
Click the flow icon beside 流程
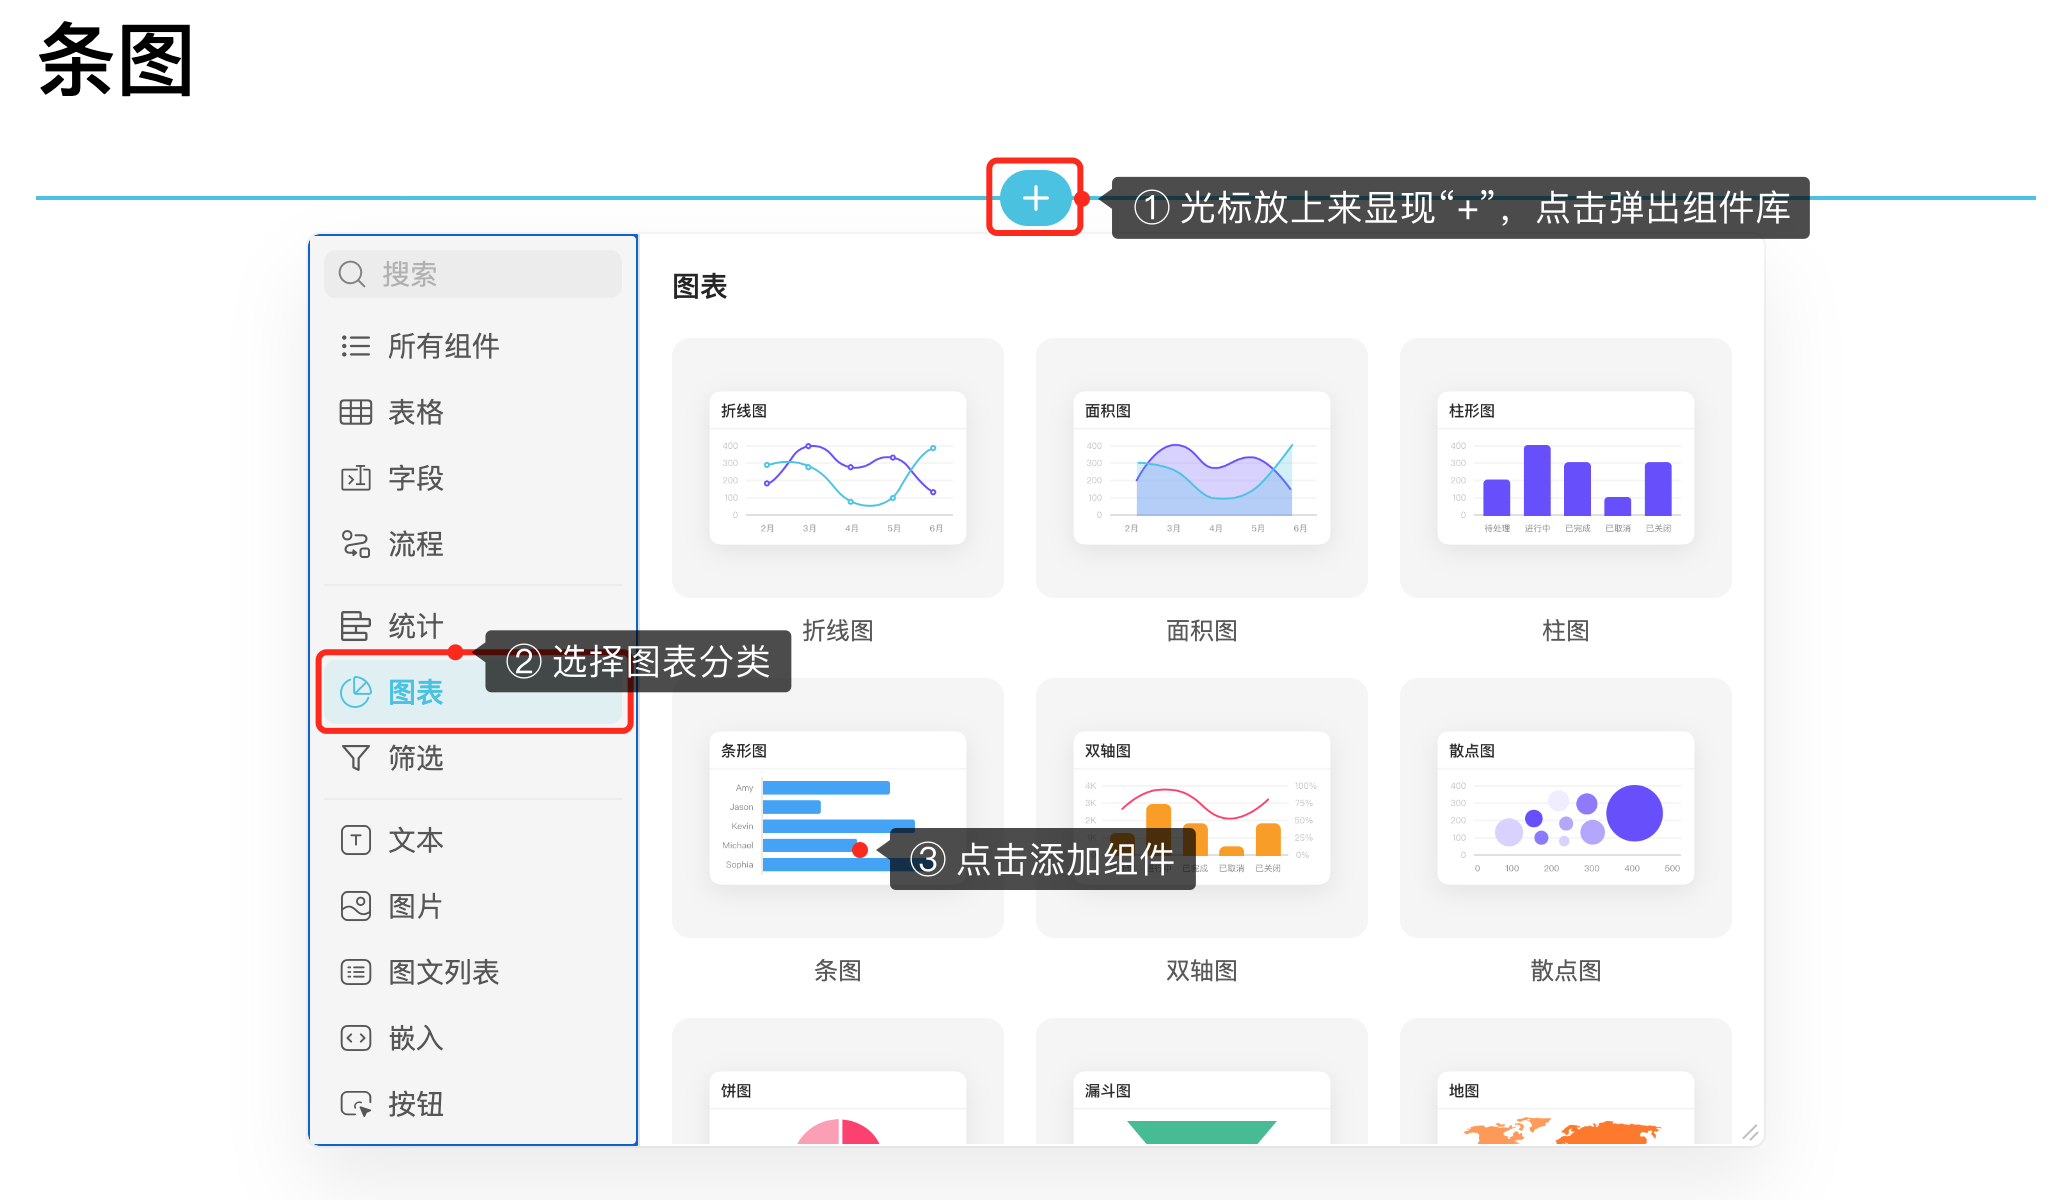point(355,544)
